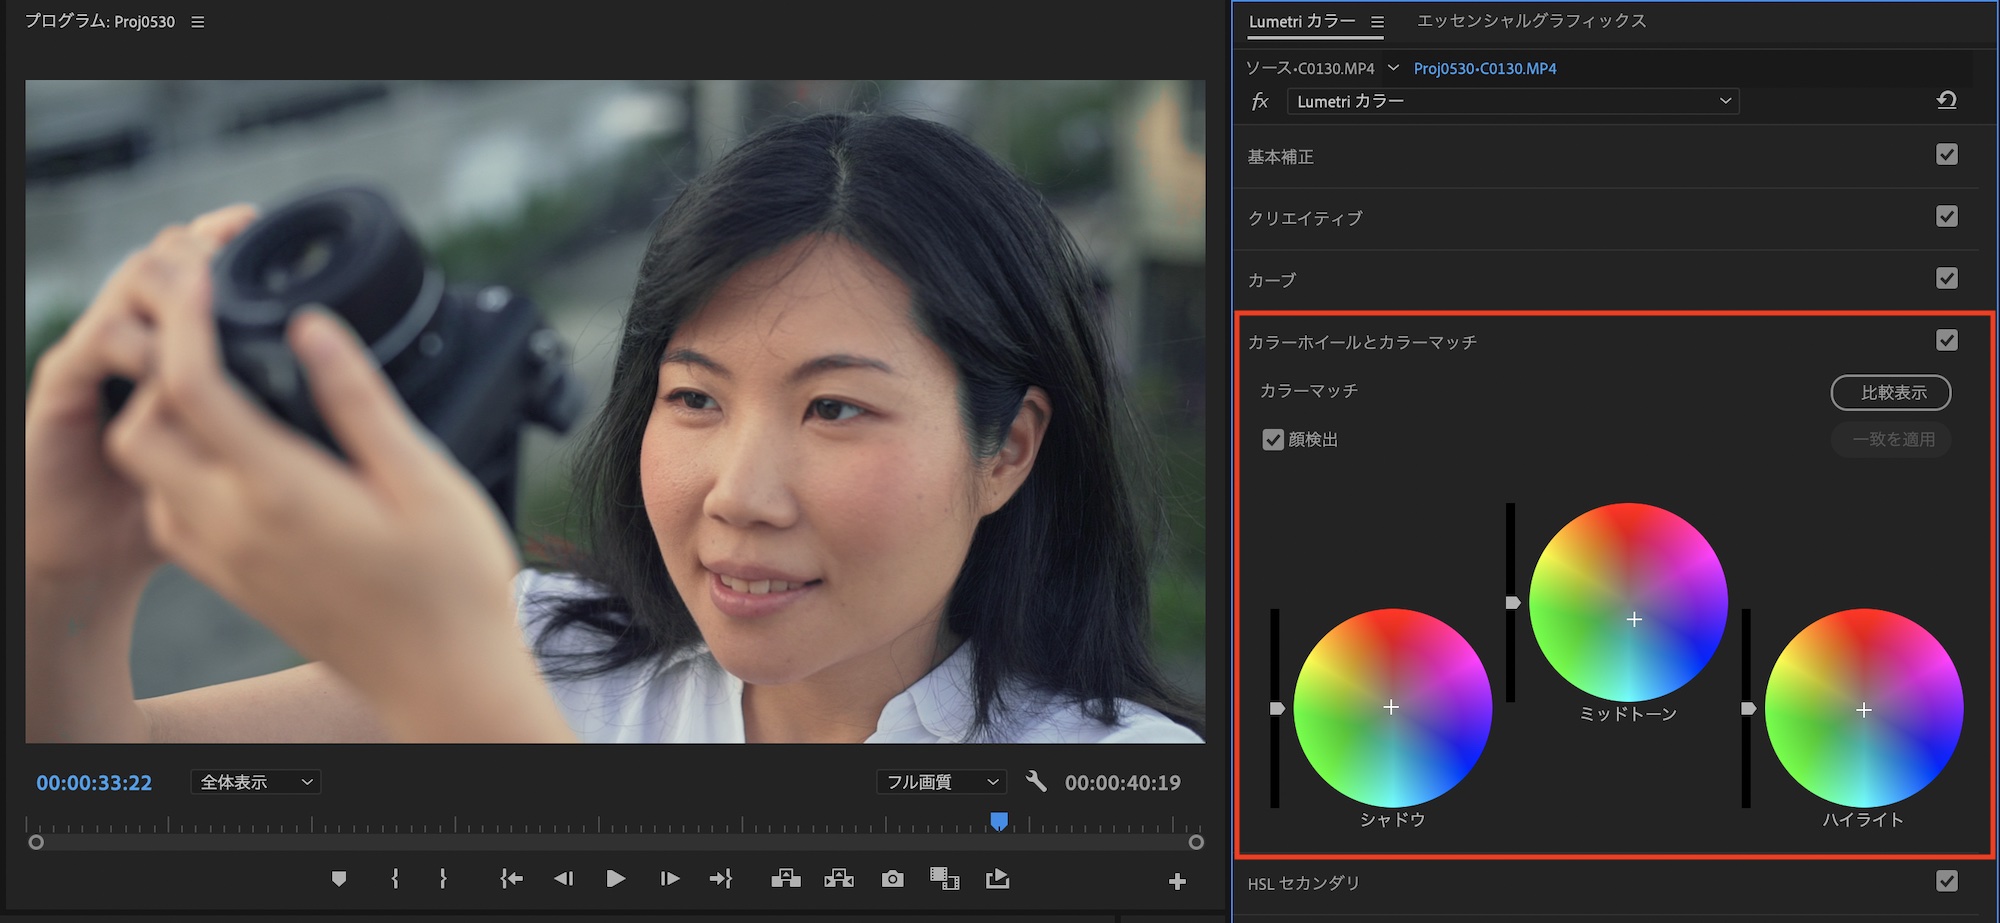Expand the Lumetri カラー effect dropdown
2000x923 pixels.
(x=1512, y=101)
